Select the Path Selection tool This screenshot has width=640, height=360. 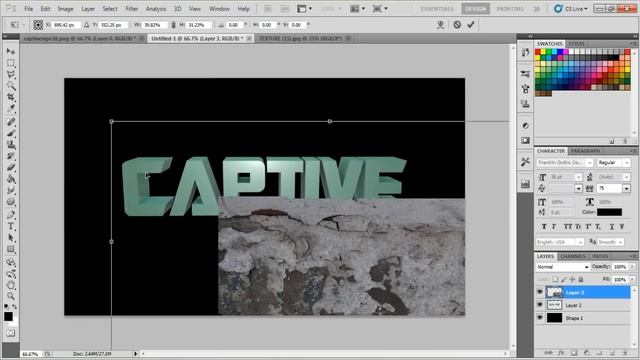[x=11, y=238]
